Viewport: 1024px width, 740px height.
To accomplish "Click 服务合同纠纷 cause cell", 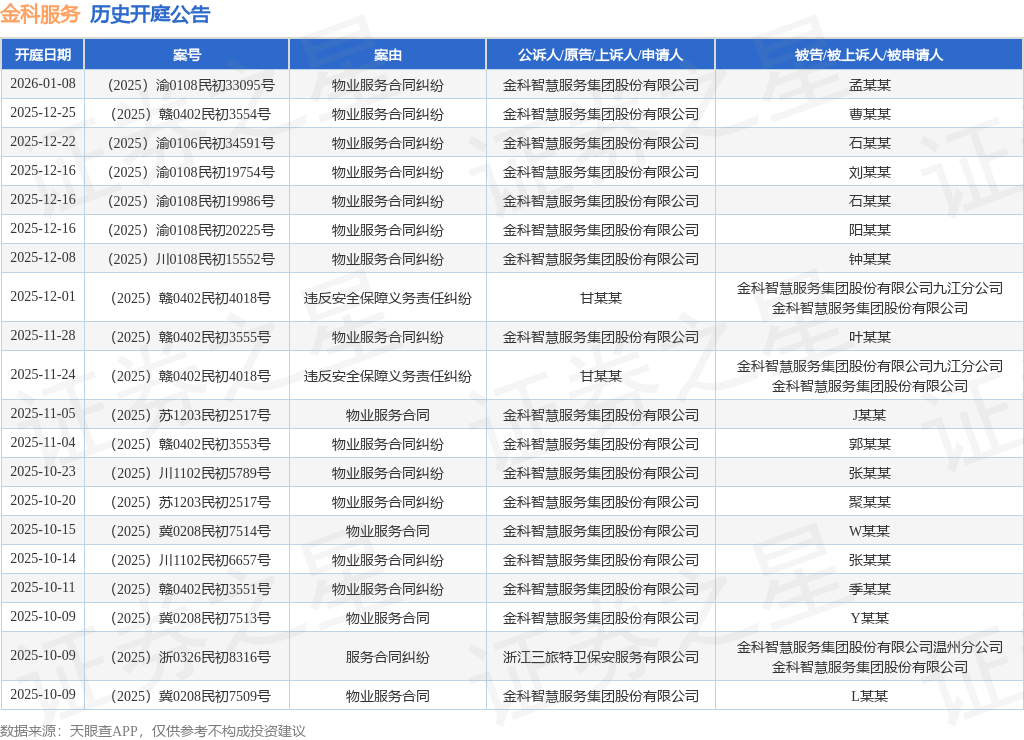I will coord(387,657).
